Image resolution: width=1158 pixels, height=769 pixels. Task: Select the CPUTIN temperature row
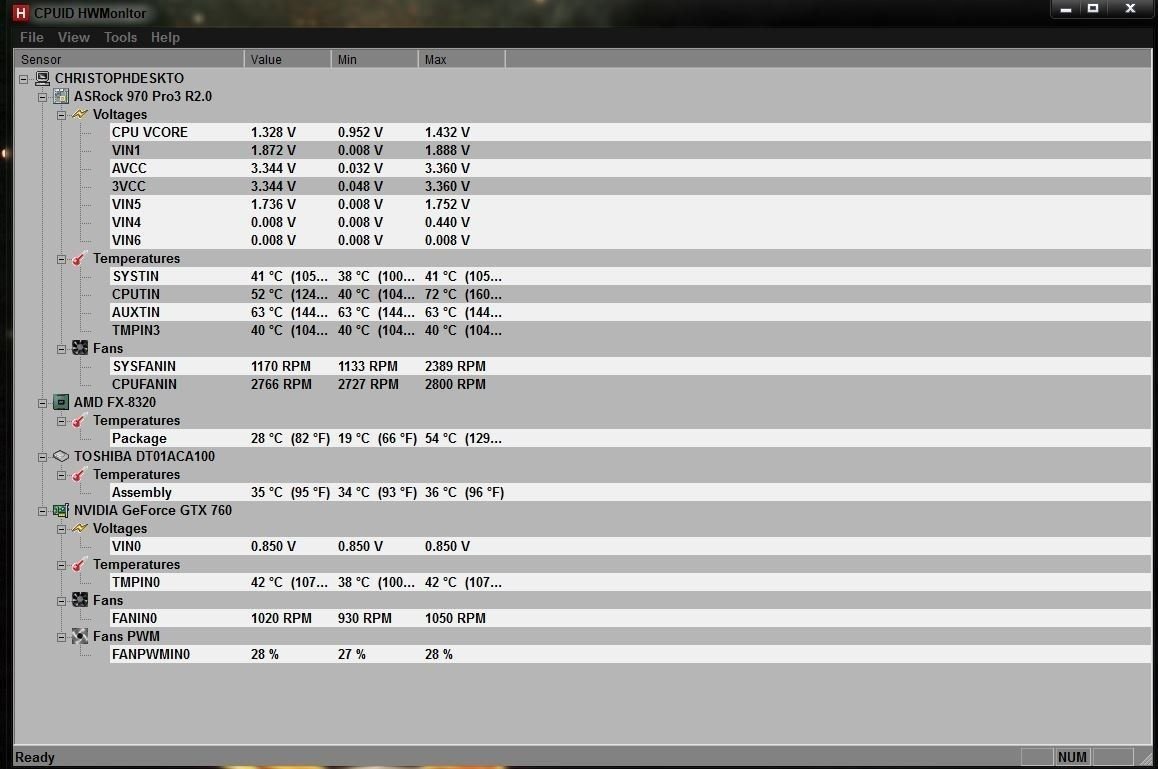pyautogui.click(x=630, y=294)
